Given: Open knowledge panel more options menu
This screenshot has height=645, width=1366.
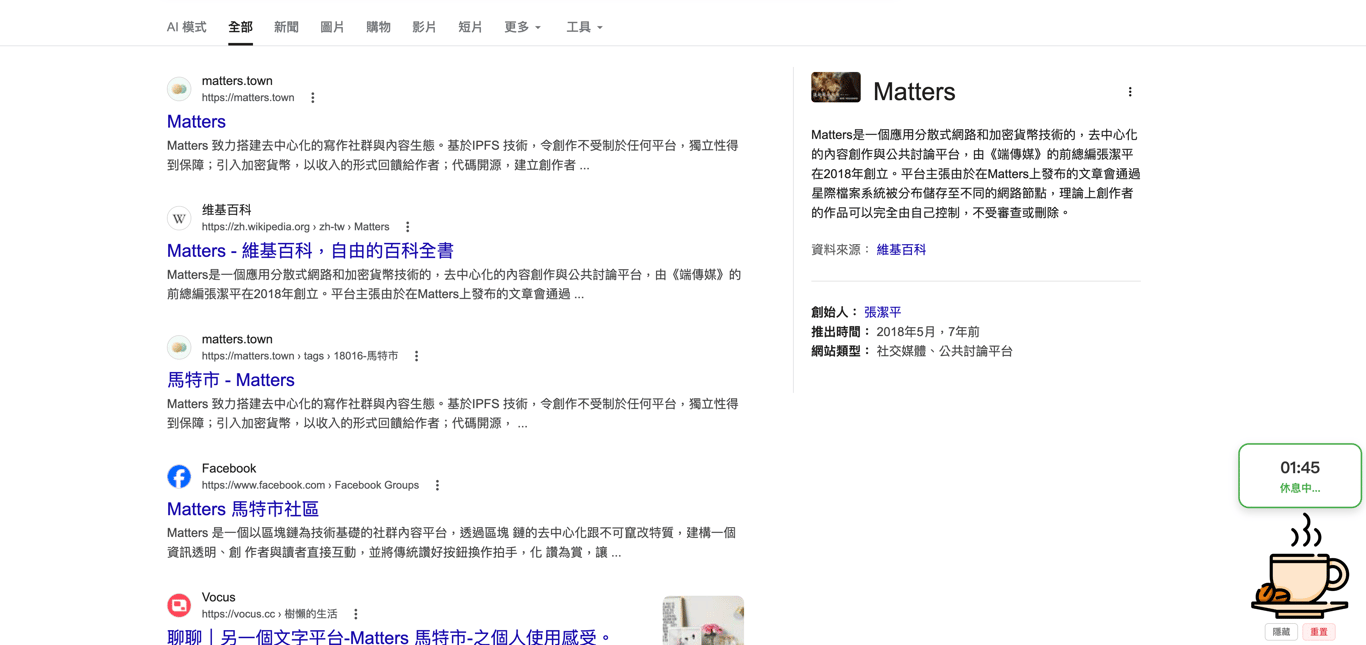Looking at the screenshot, I should pyautogui.click(x=1130, y=92).
